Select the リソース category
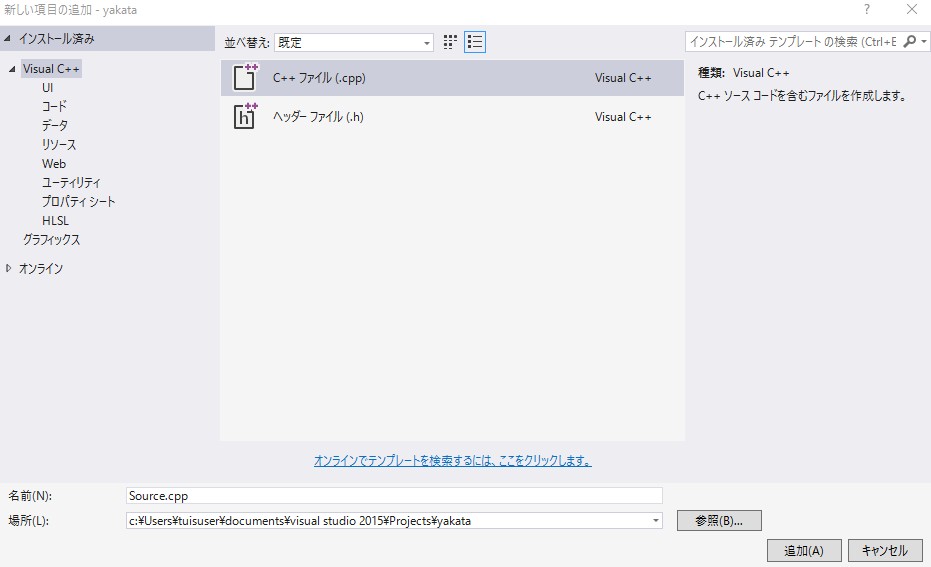This screenshot has width=931, height=567. click(x=59, y=145)
